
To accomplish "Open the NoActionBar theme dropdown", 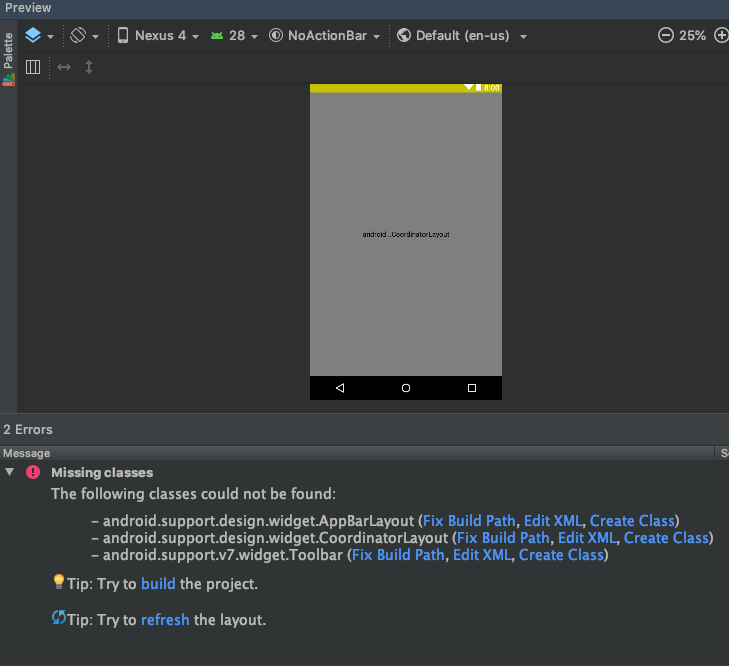I will pos(324,35).
